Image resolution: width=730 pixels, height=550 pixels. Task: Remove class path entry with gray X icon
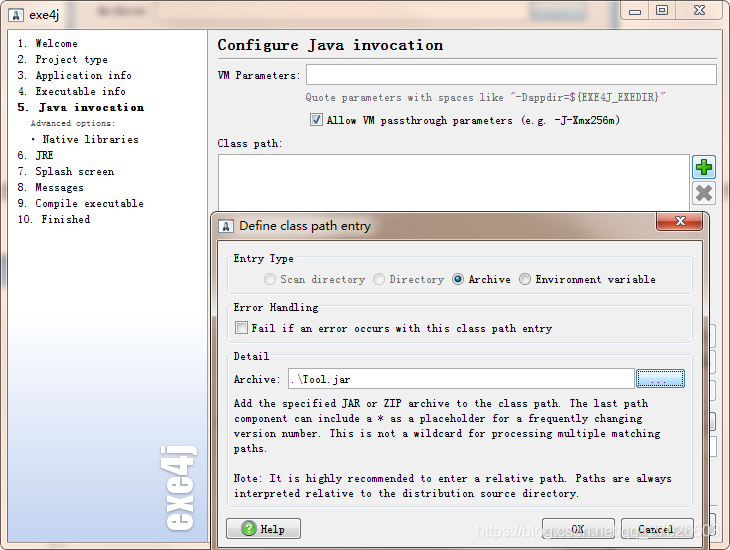click(x=703, y=193)
